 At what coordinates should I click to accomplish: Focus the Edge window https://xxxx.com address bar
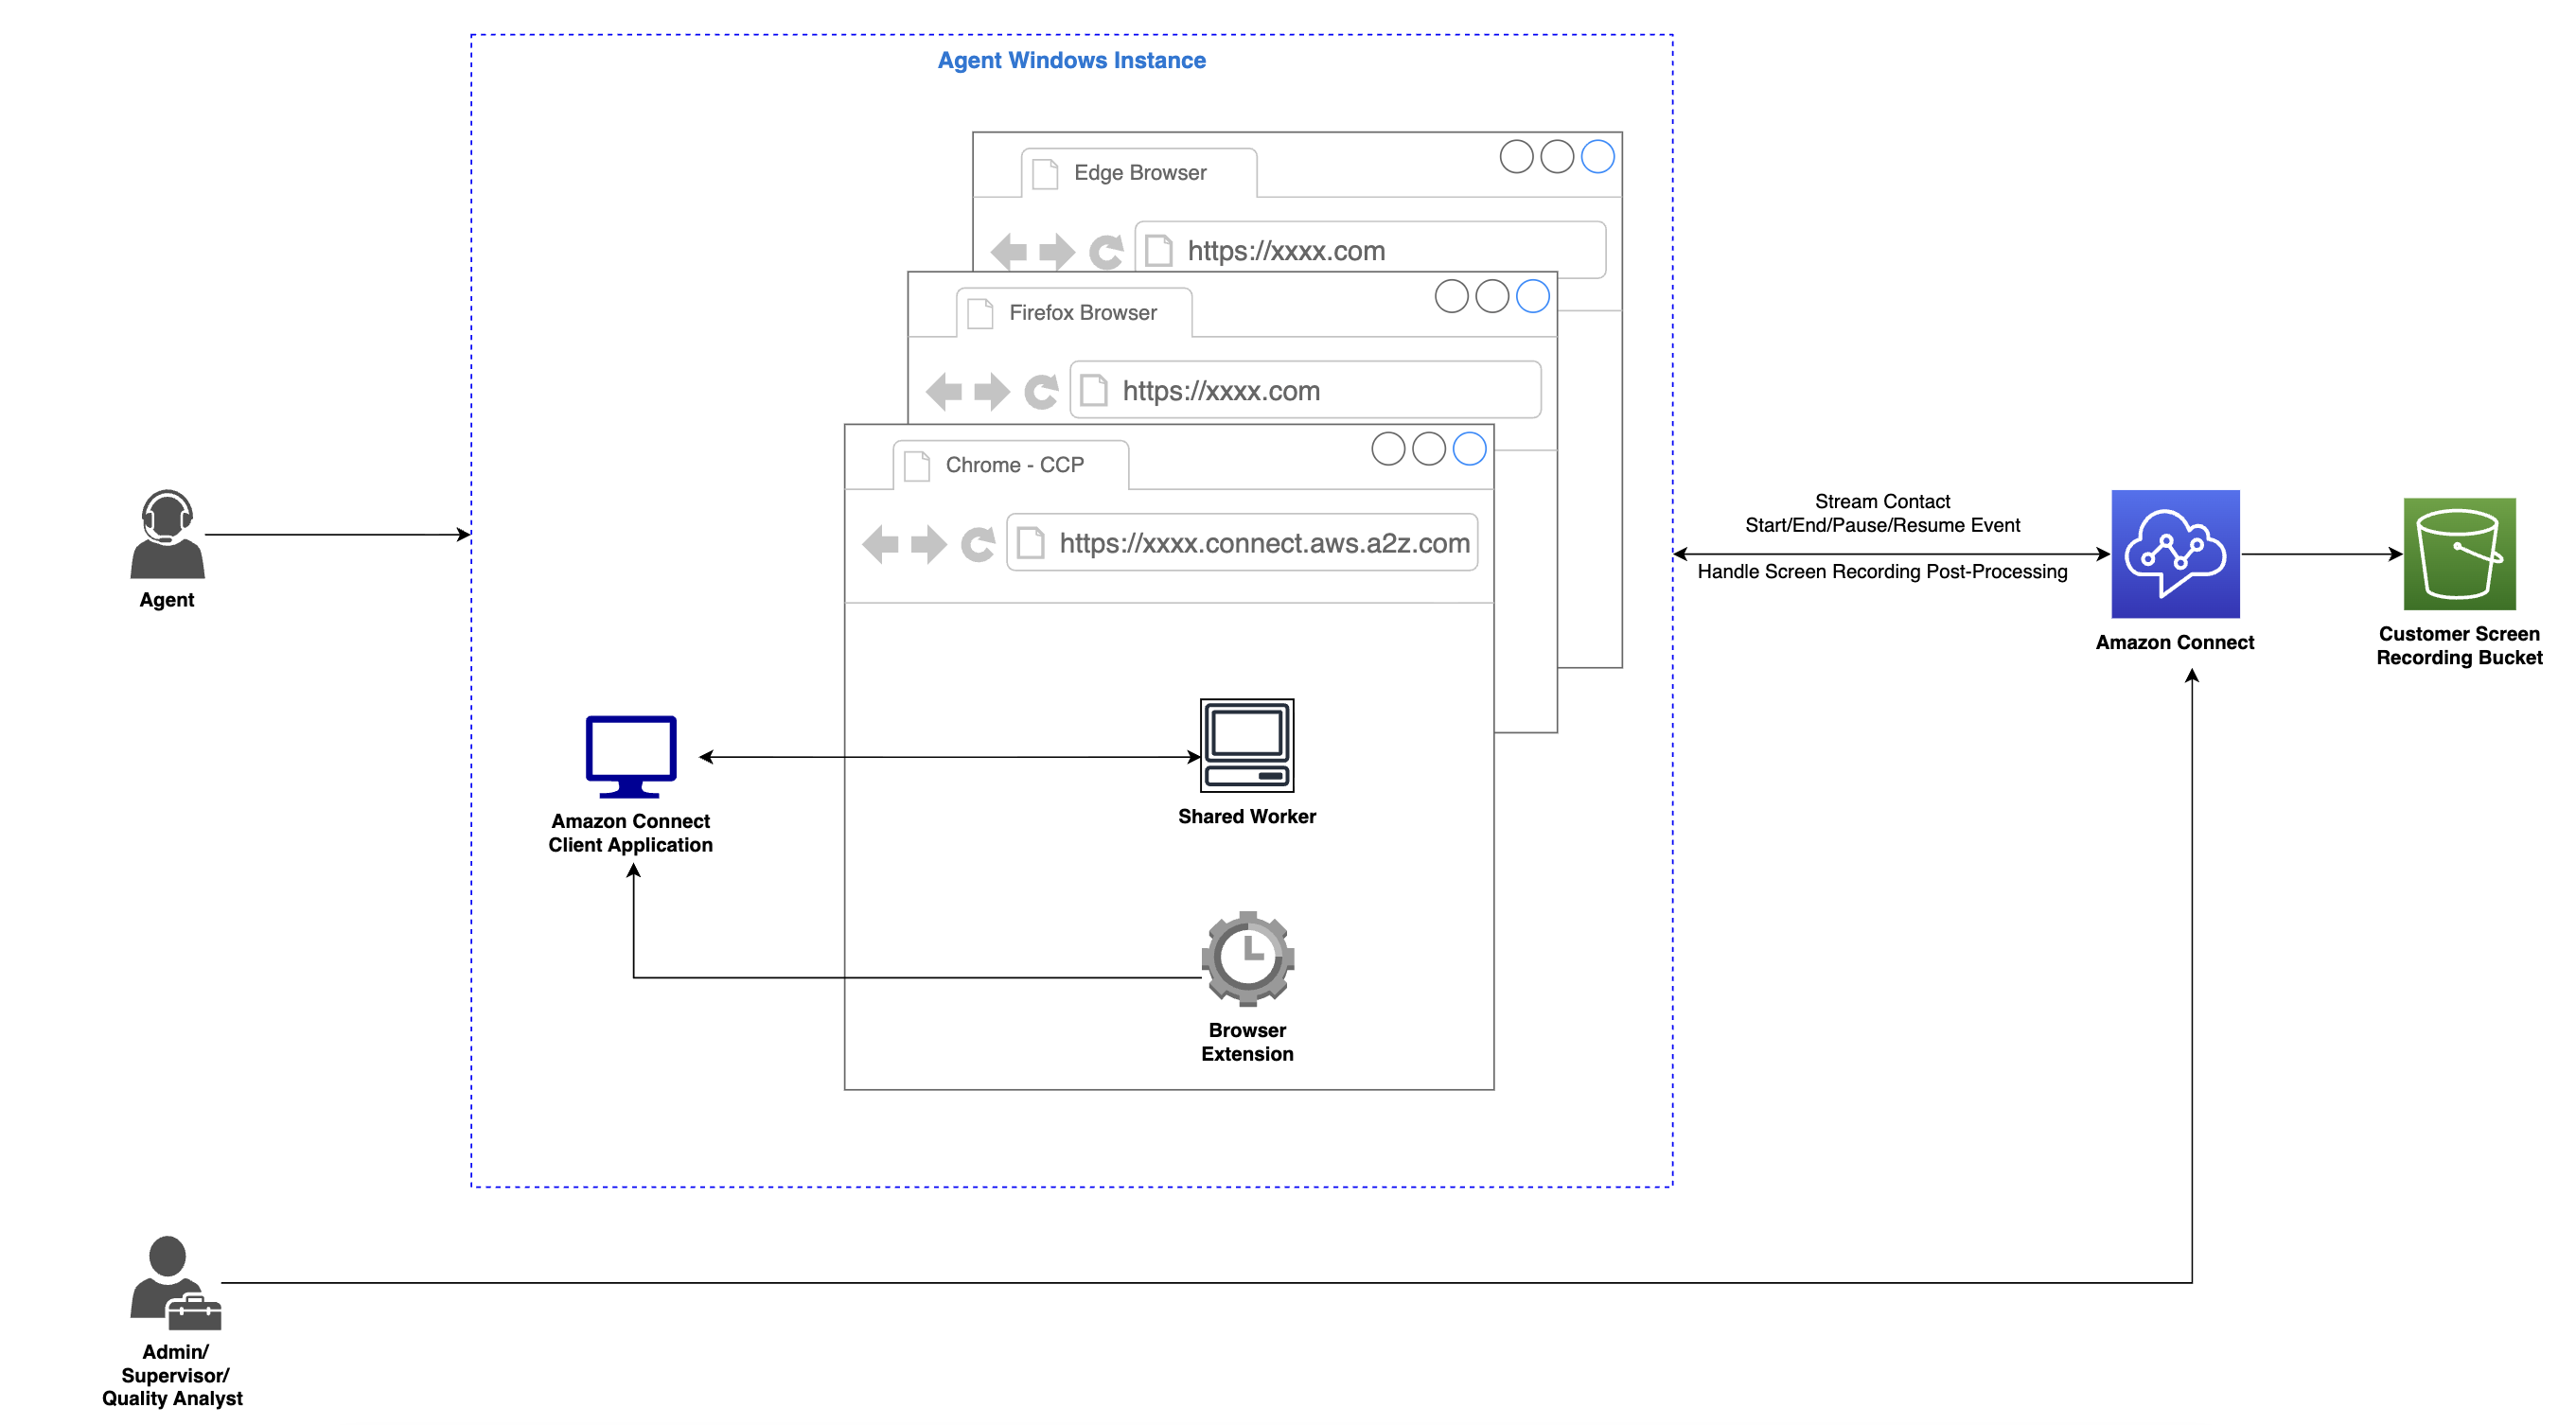[x=1370, y=250]
